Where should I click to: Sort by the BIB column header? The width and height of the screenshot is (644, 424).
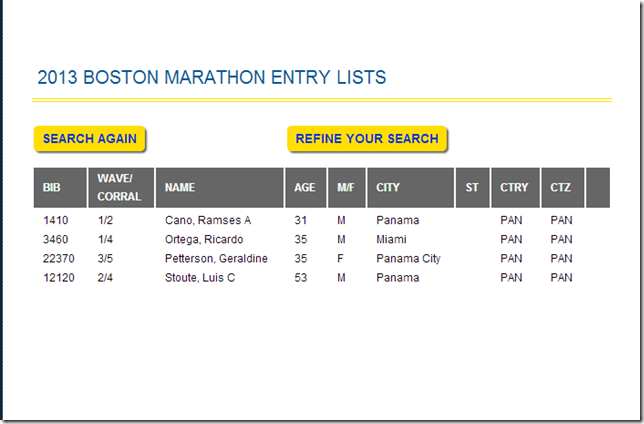coord(60,187)
